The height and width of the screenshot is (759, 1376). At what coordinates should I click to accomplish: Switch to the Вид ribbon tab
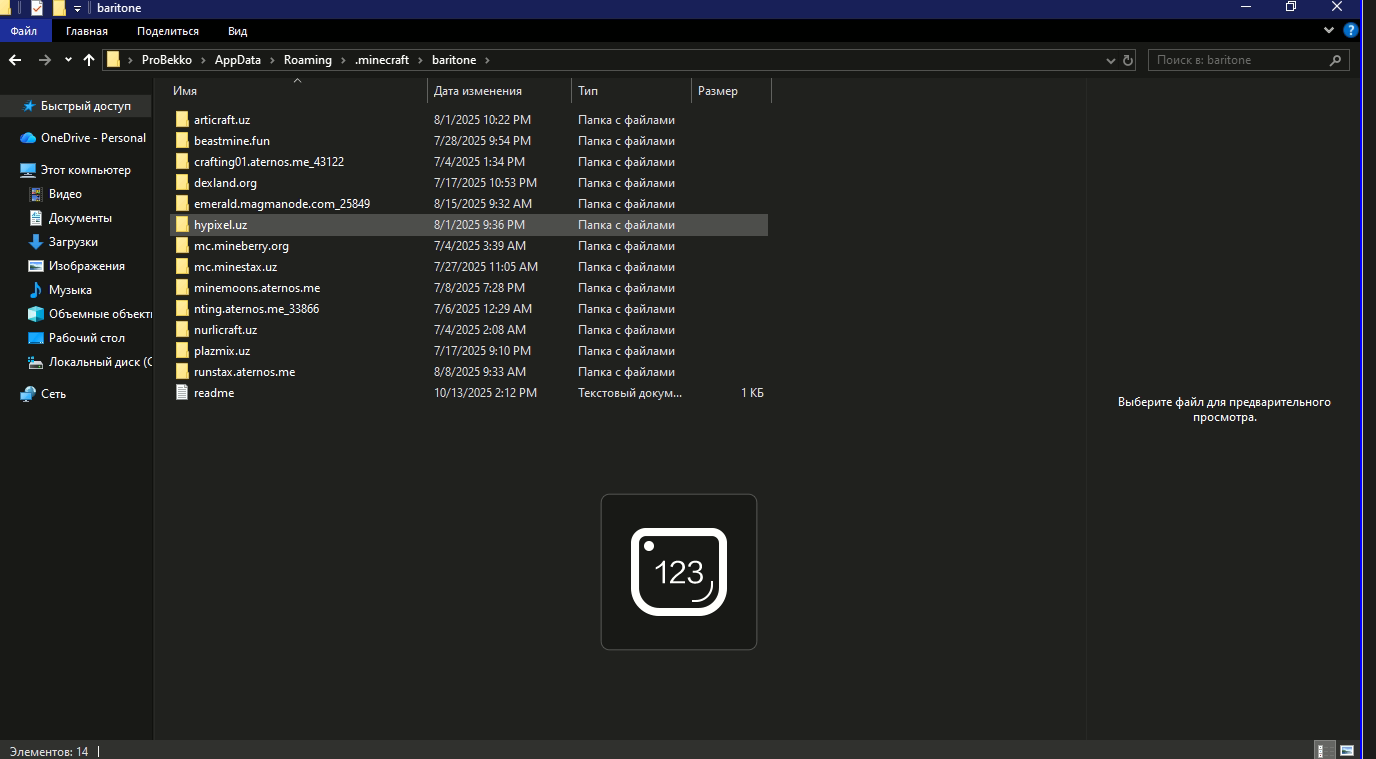(237, 31)
